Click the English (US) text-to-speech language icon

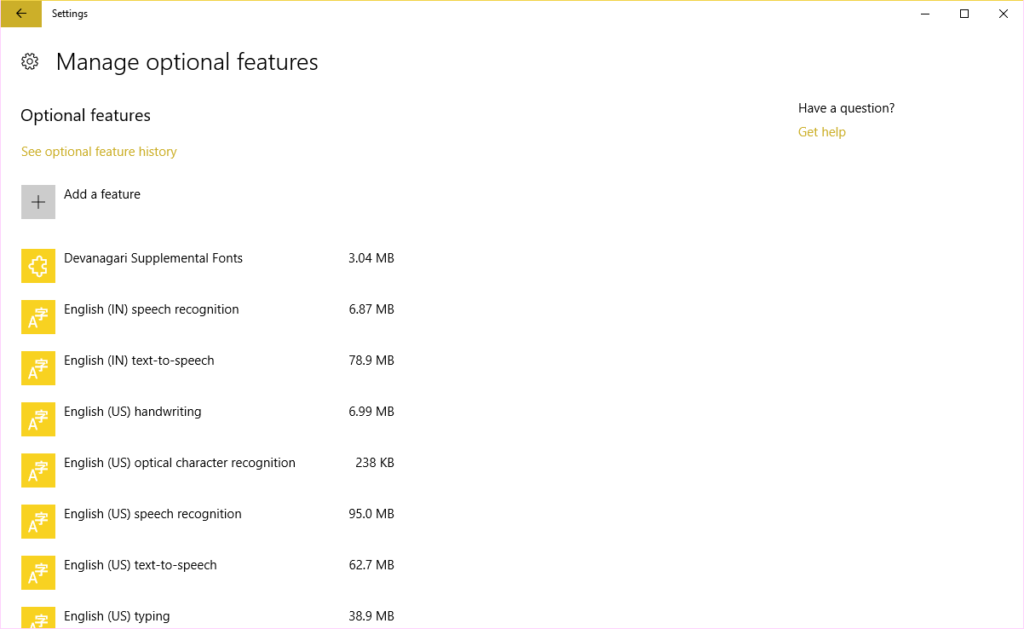point(38,573)
